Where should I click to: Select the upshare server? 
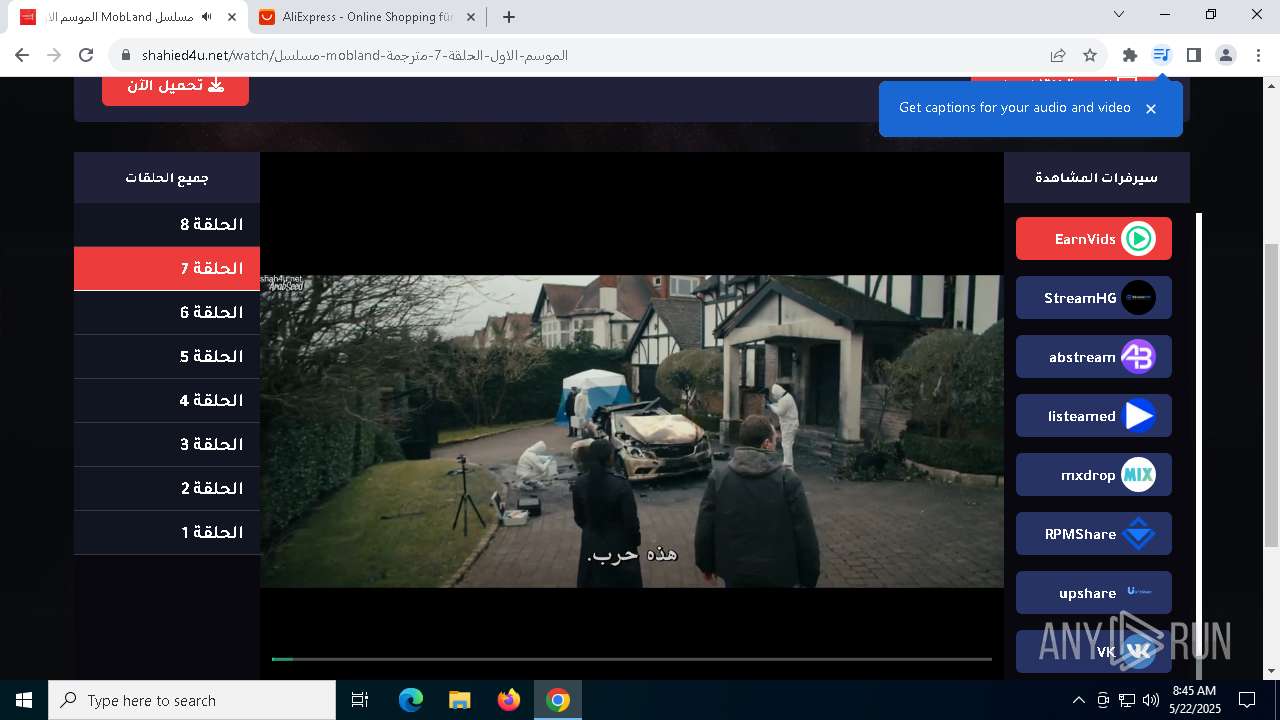coord(1093,593)
